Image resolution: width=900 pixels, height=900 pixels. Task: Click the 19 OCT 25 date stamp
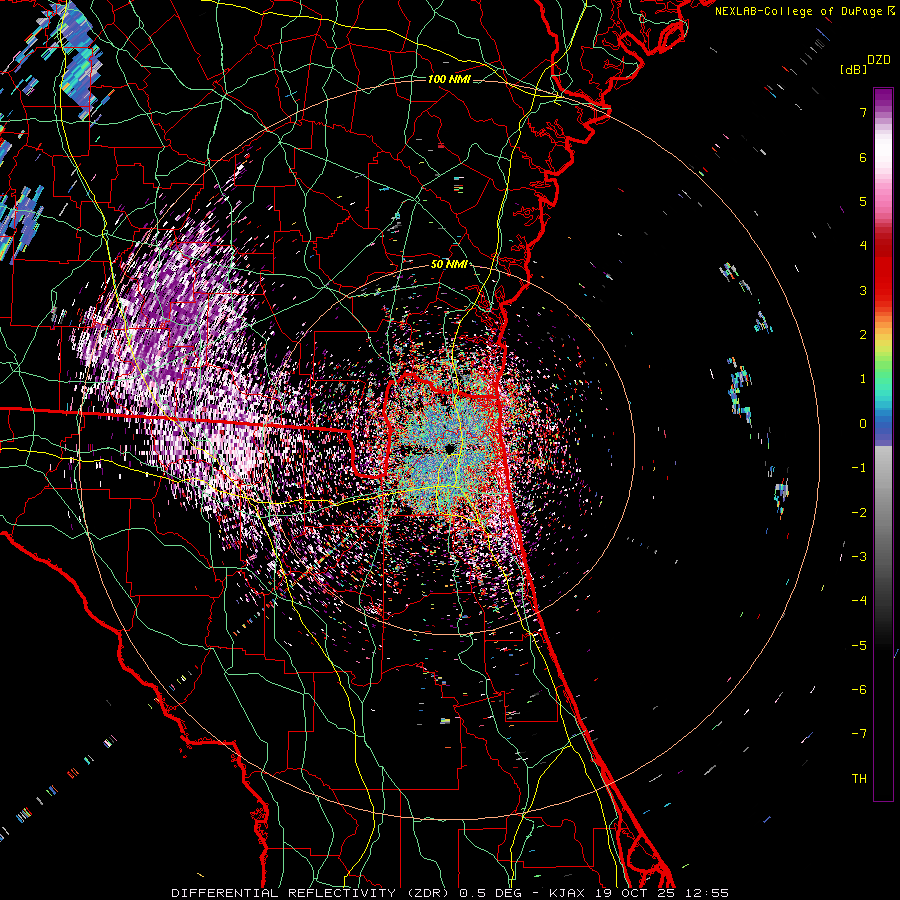pyautogui.click(x=637, y=893)
